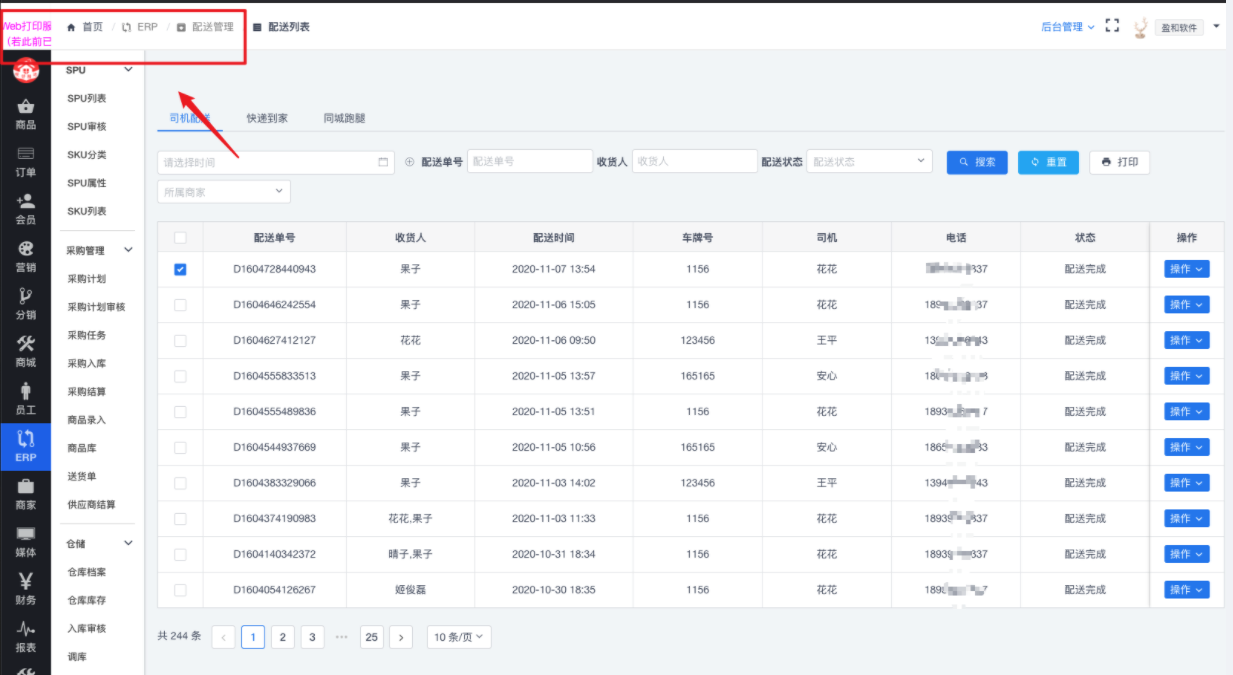The width and height of the screenshot is (1233, 675).
Task: Open the 配送状态 filter dropdown
Action: [869, 162]
